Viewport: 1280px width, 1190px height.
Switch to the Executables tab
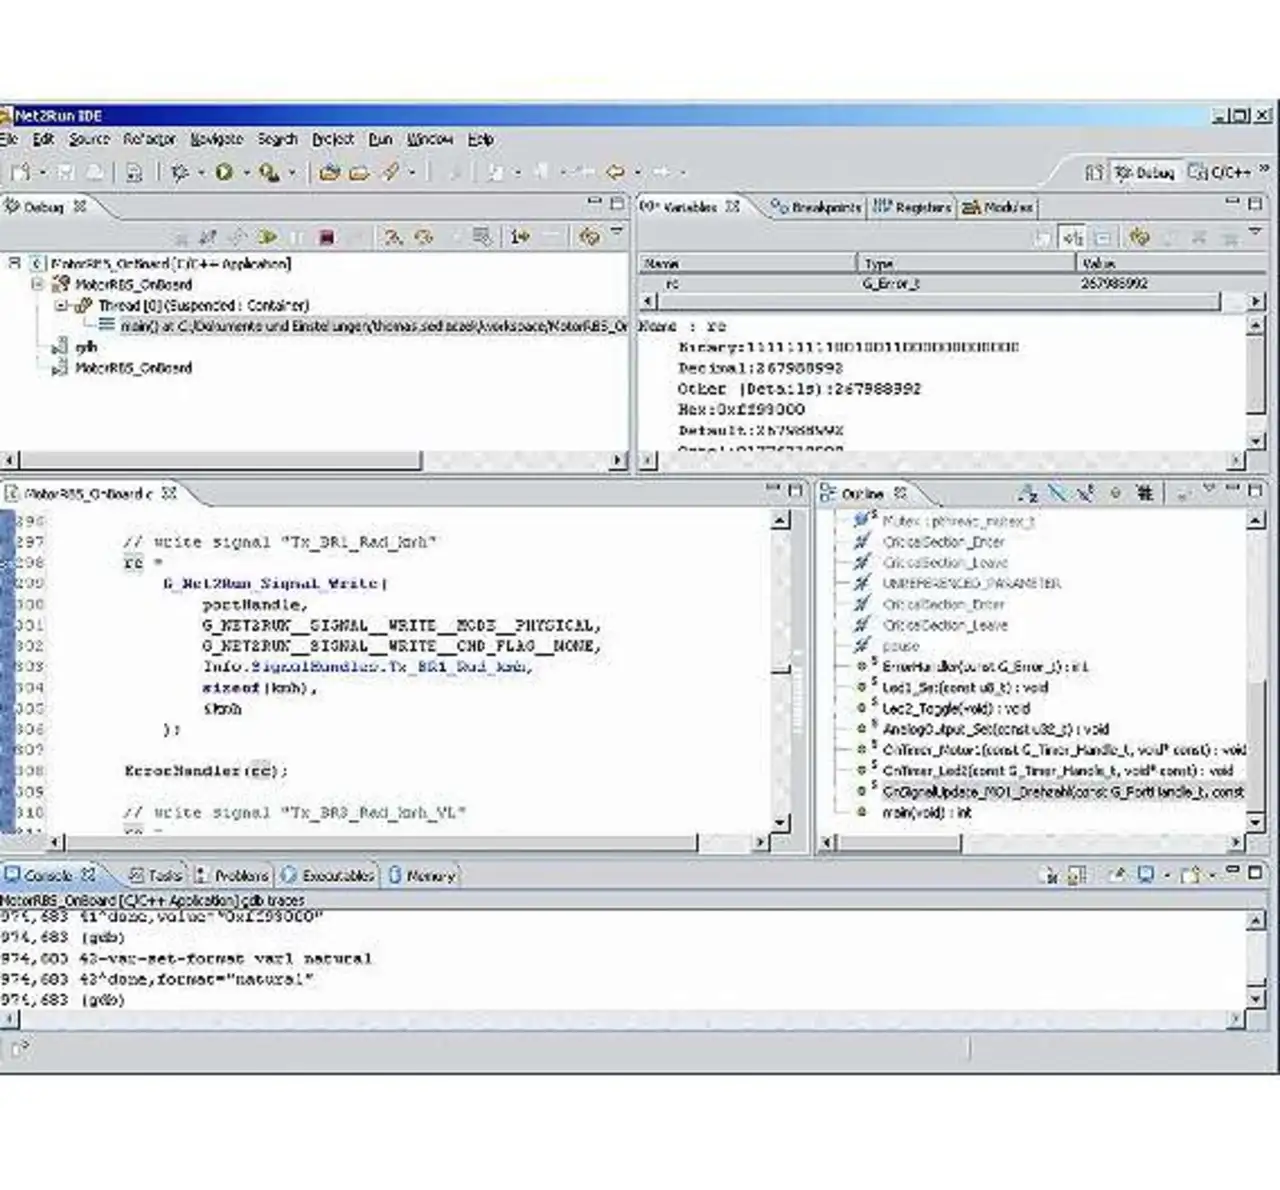pyautogui.click(x=327, y=876)
